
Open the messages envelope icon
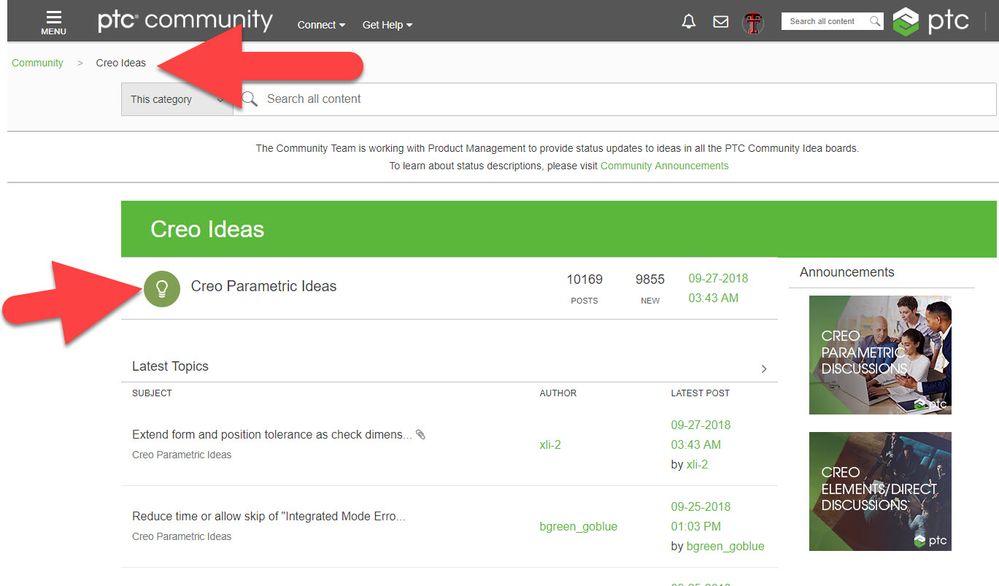(721, 22)
